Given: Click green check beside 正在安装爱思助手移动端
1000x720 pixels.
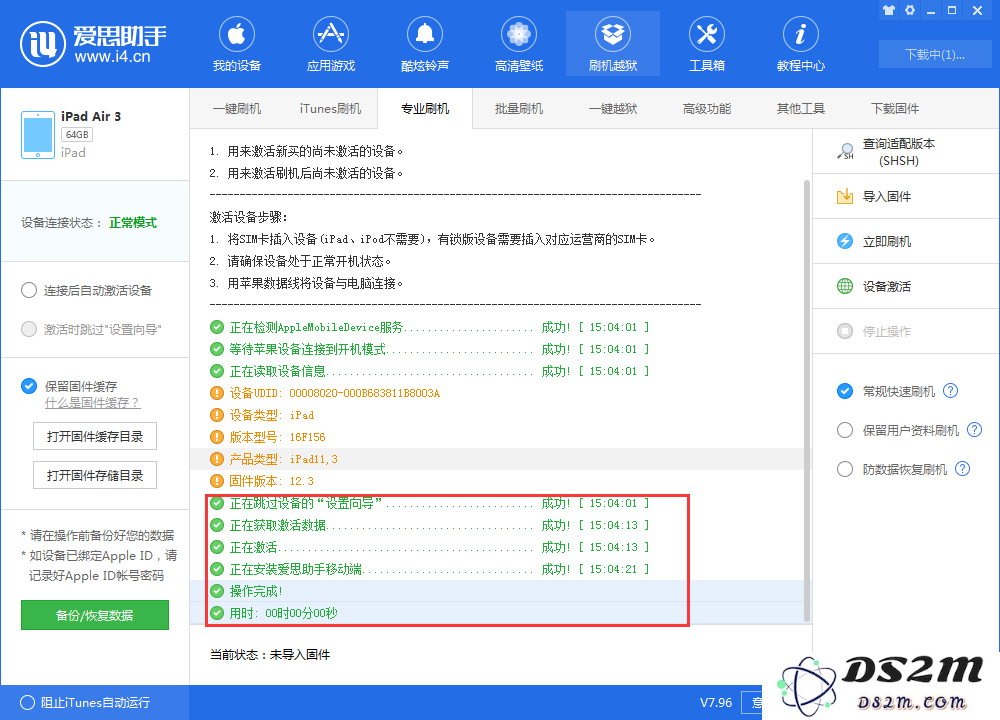Looking at the screenshot, I should pyautogui.click(x=217, y=569).
